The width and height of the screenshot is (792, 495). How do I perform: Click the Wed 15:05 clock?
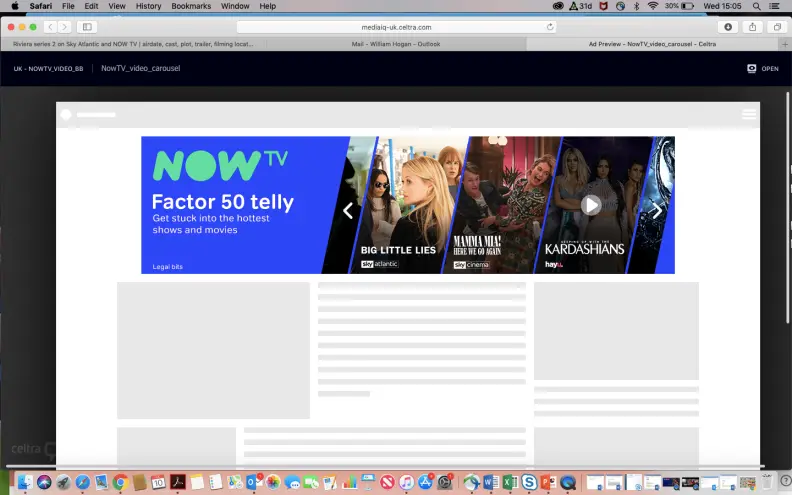coord(722,6)
